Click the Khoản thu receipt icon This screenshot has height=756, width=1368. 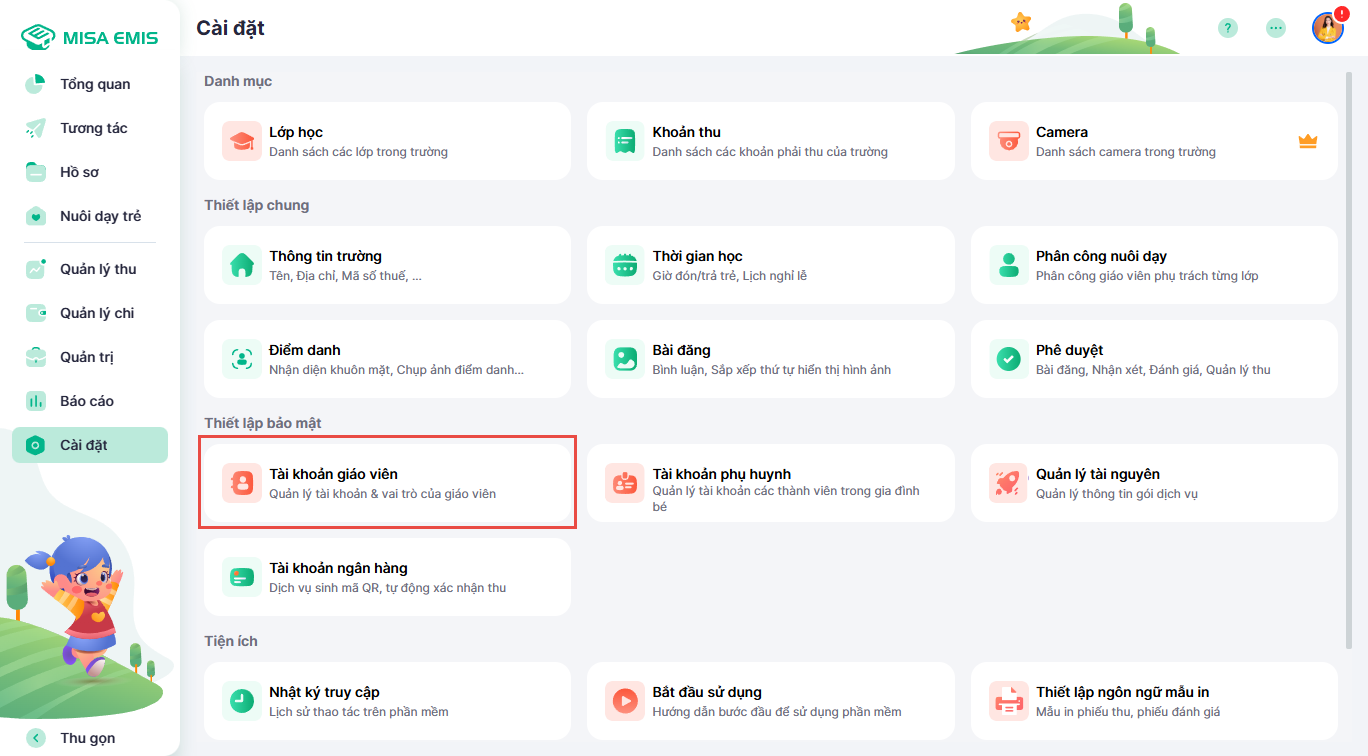point(625,141)
